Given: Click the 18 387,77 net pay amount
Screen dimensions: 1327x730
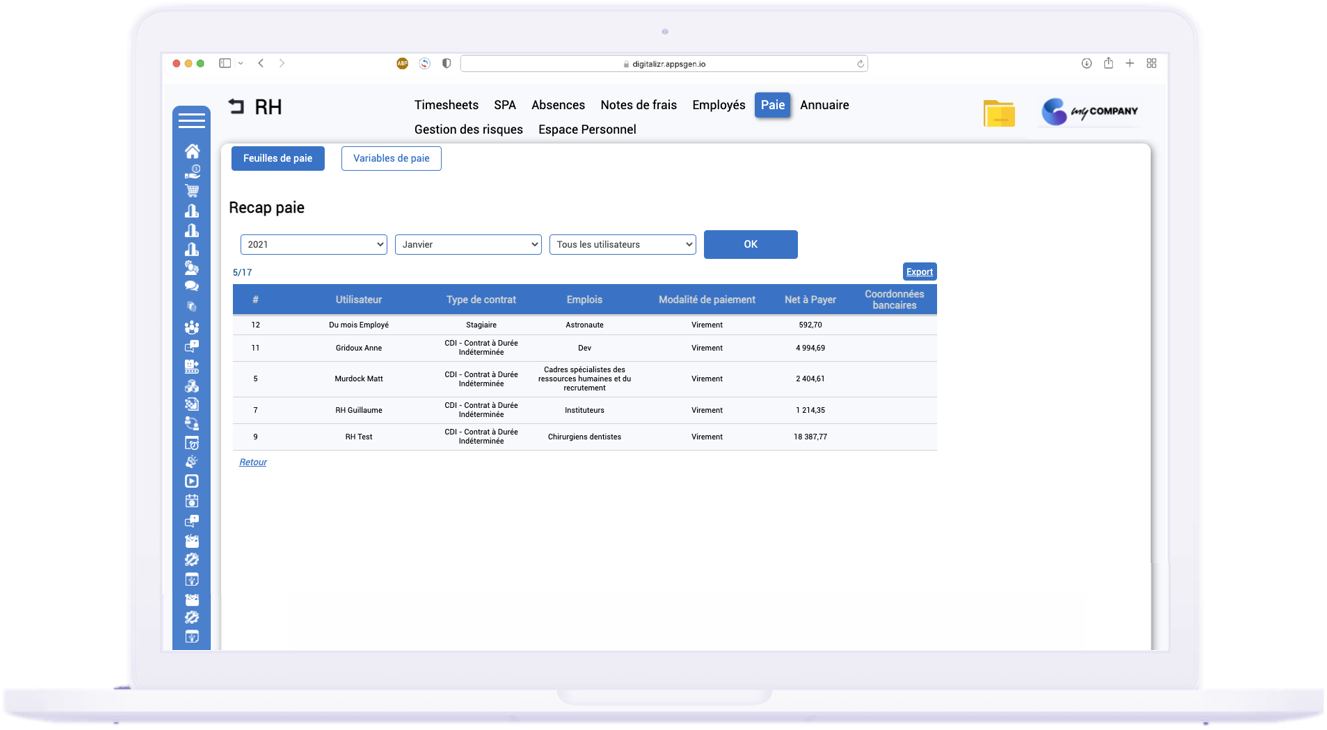Looking at the screenshot, I should click(810, 437).
